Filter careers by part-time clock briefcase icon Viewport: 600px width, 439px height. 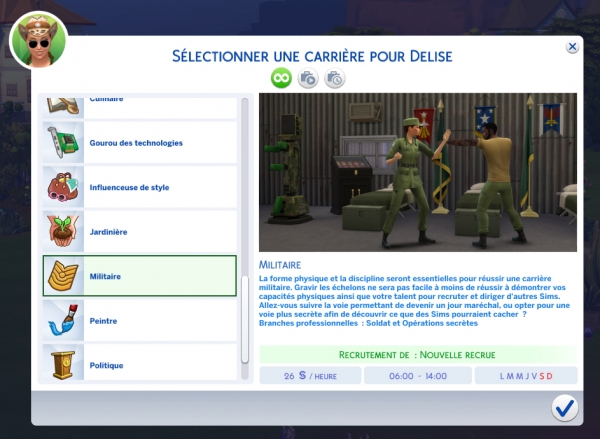(x=335, y=78)
